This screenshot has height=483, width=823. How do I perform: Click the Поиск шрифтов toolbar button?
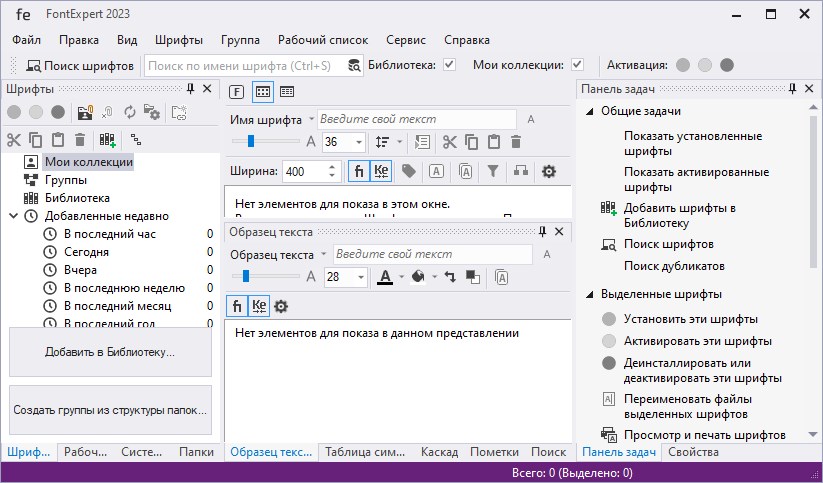pyautogui.click(x=80, y=66)
